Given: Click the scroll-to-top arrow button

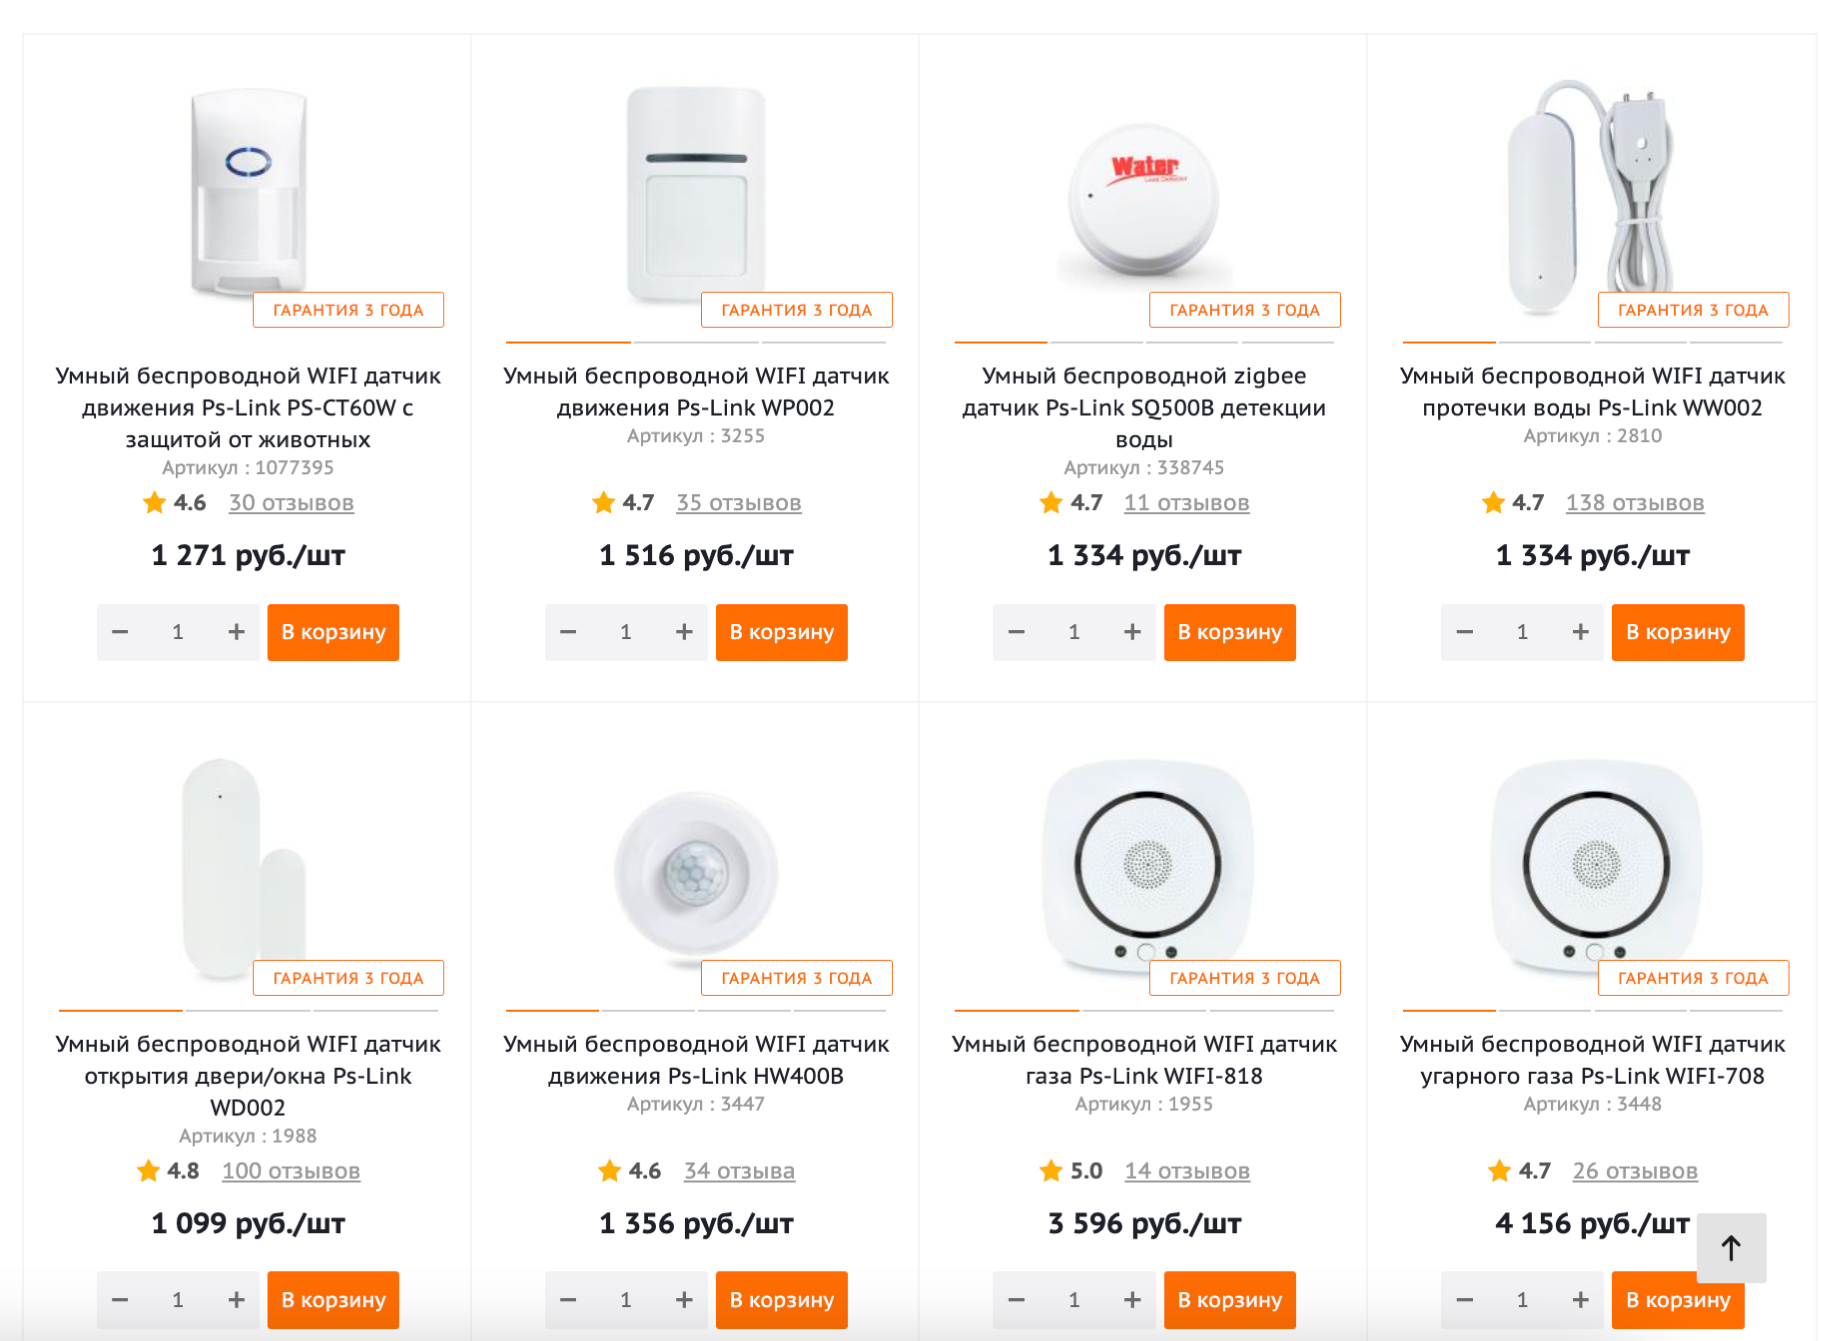Looking at the screenshot, I should pyautogui.click(x=1731, y=1247).
